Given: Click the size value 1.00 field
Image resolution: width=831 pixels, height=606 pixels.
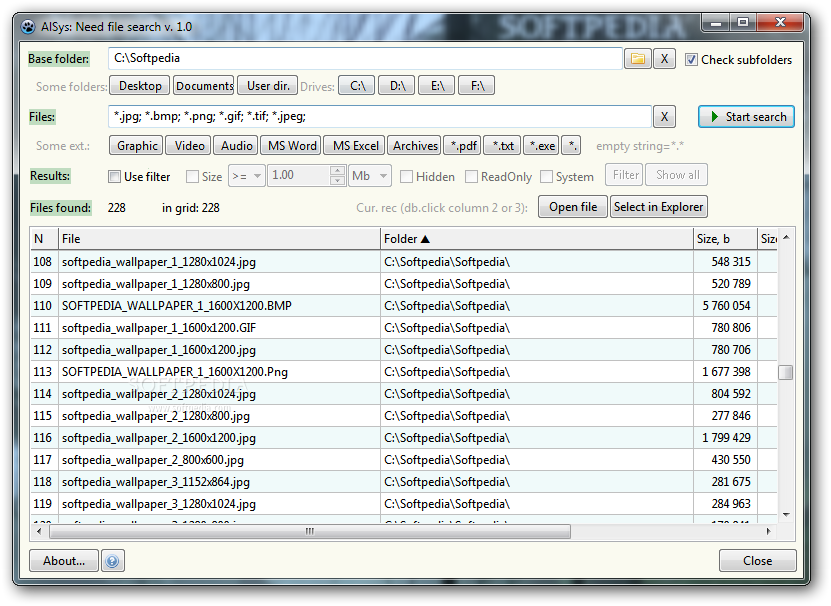Looking at the screenshot, I should [x=299, y=175].
